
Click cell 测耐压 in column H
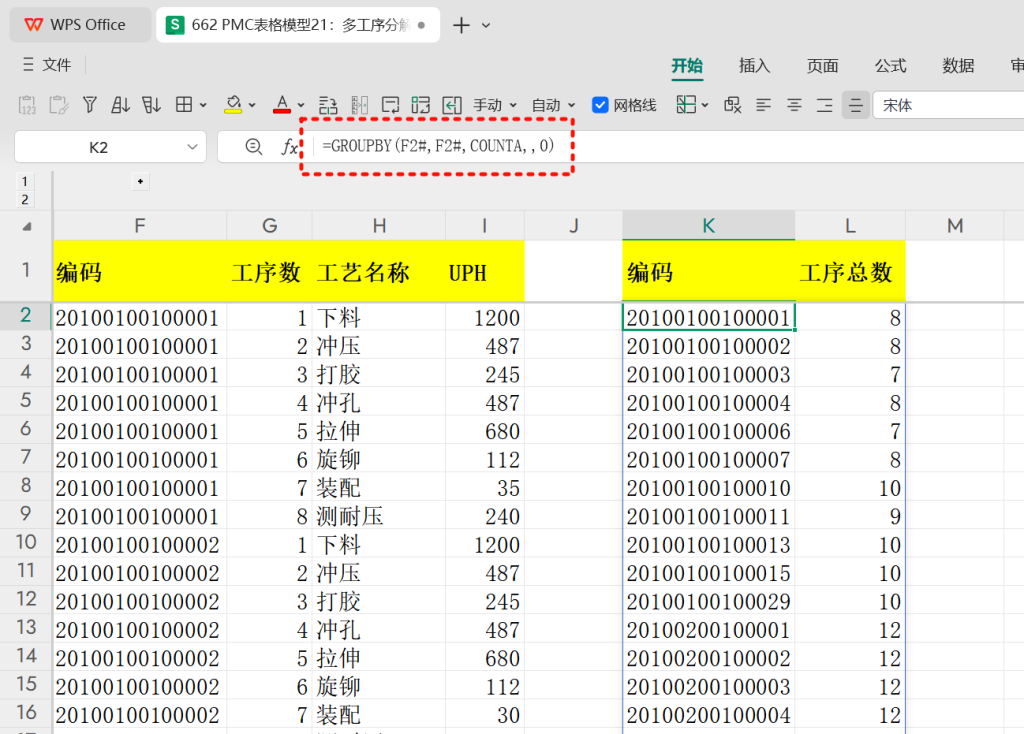click(x=379, y=517)
